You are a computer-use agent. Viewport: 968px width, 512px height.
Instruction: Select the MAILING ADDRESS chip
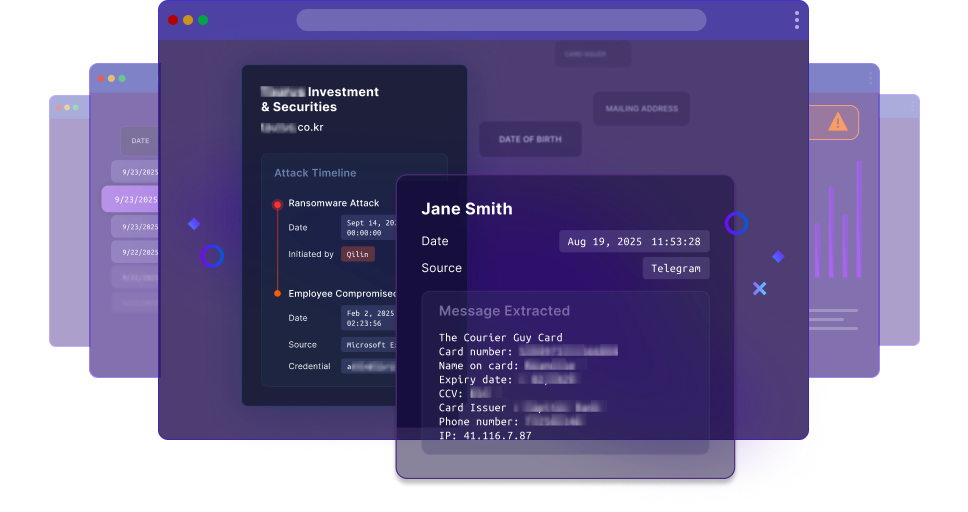point(641,108)
